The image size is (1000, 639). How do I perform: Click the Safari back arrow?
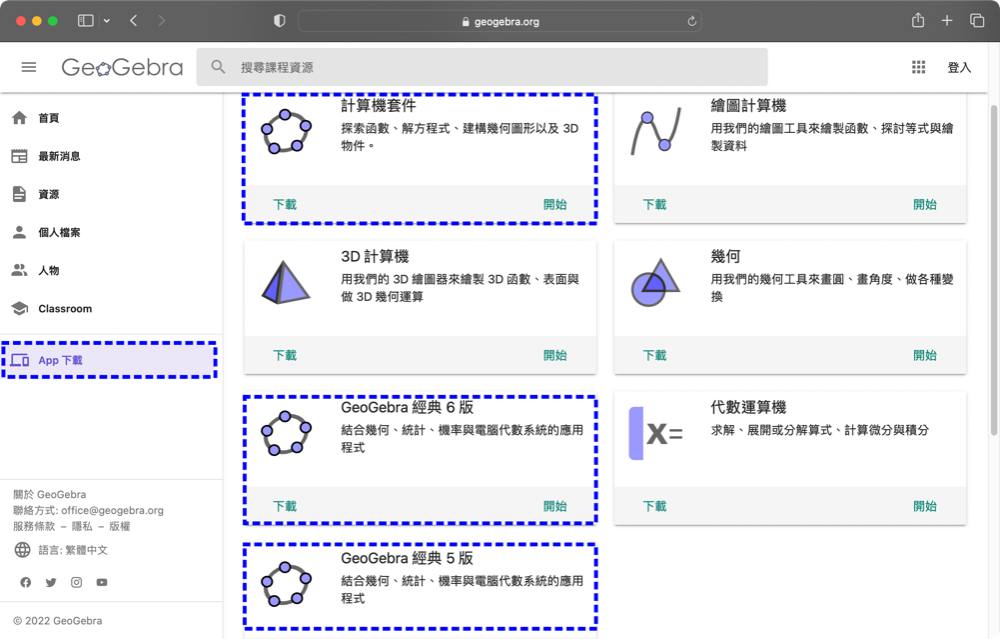(133, 21)
